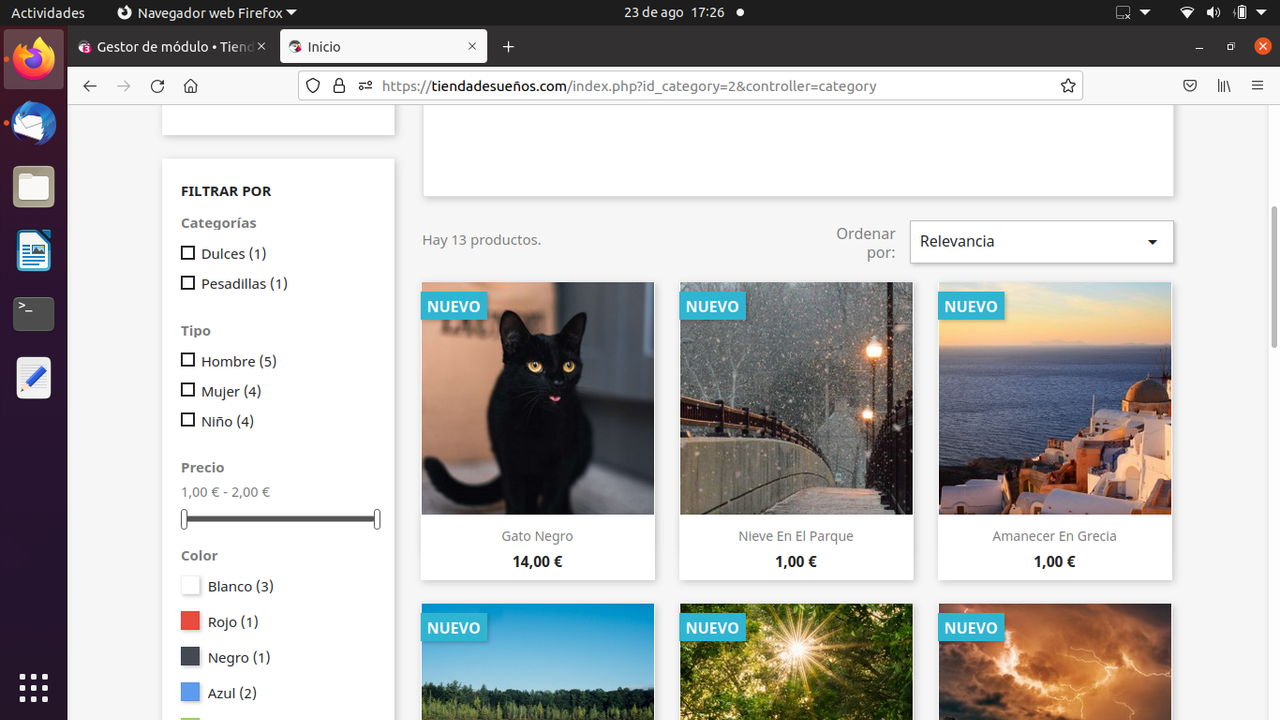This screenshot has width=1280, height=720.
Task: Click the Gato Negro price 14,00 €
Action: [537, 562]
